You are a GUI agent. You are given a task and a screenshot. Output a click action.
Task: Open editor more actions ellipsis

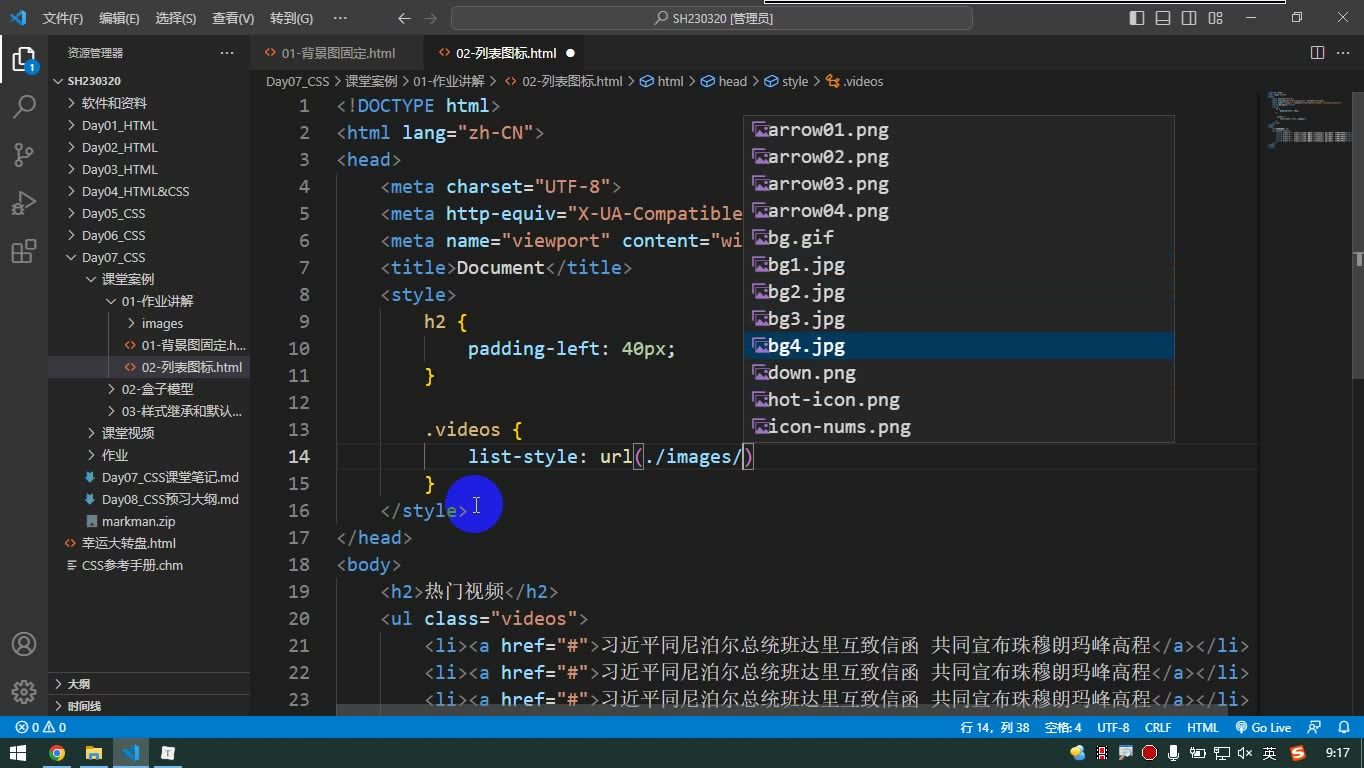pyautogui.click(x=1343, y=53)
